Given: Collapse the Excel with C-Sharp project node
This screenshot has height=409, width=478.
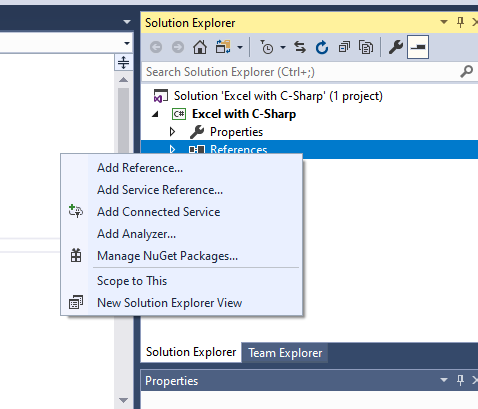Looking at the screenshot, I should click(x=155, y=114).
